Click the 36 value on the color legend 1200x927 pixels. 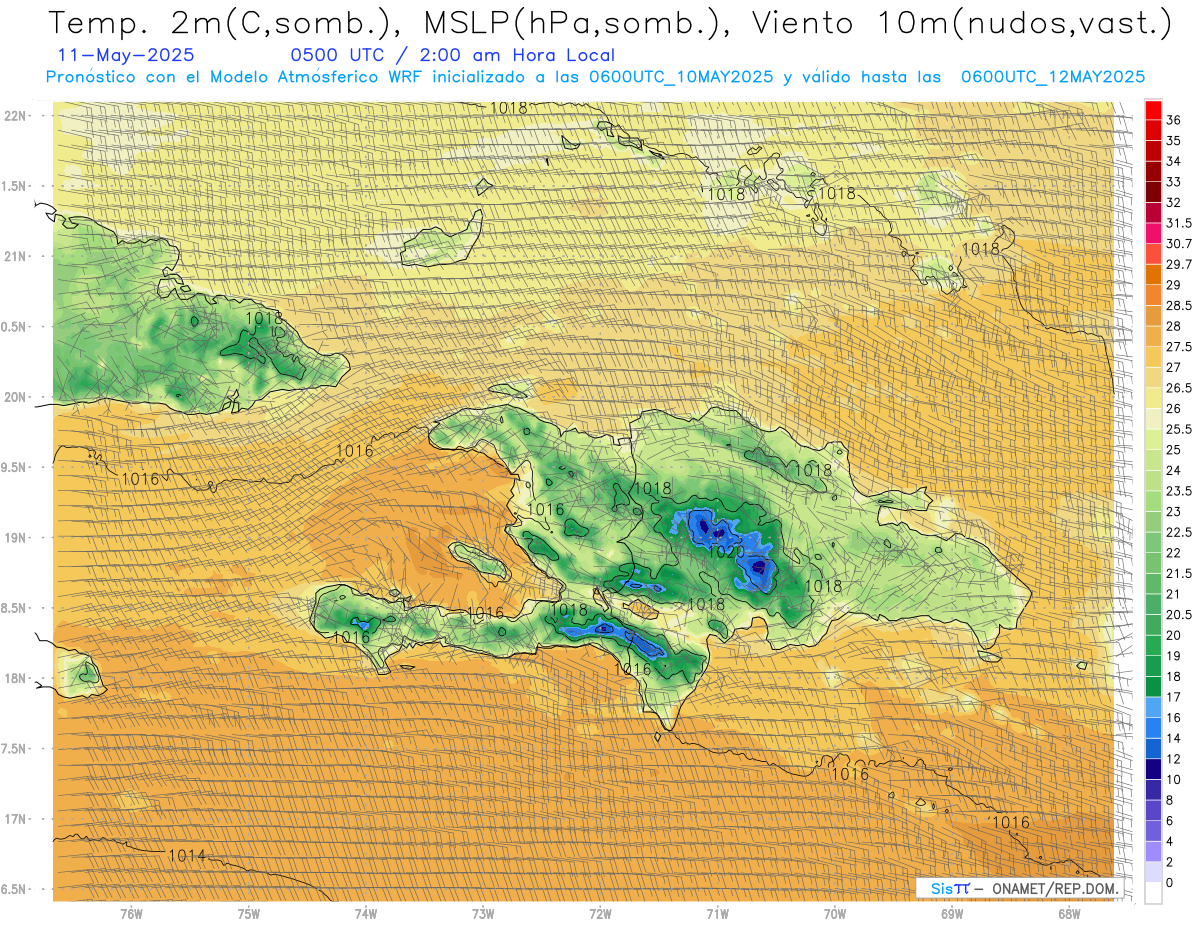1174,120
